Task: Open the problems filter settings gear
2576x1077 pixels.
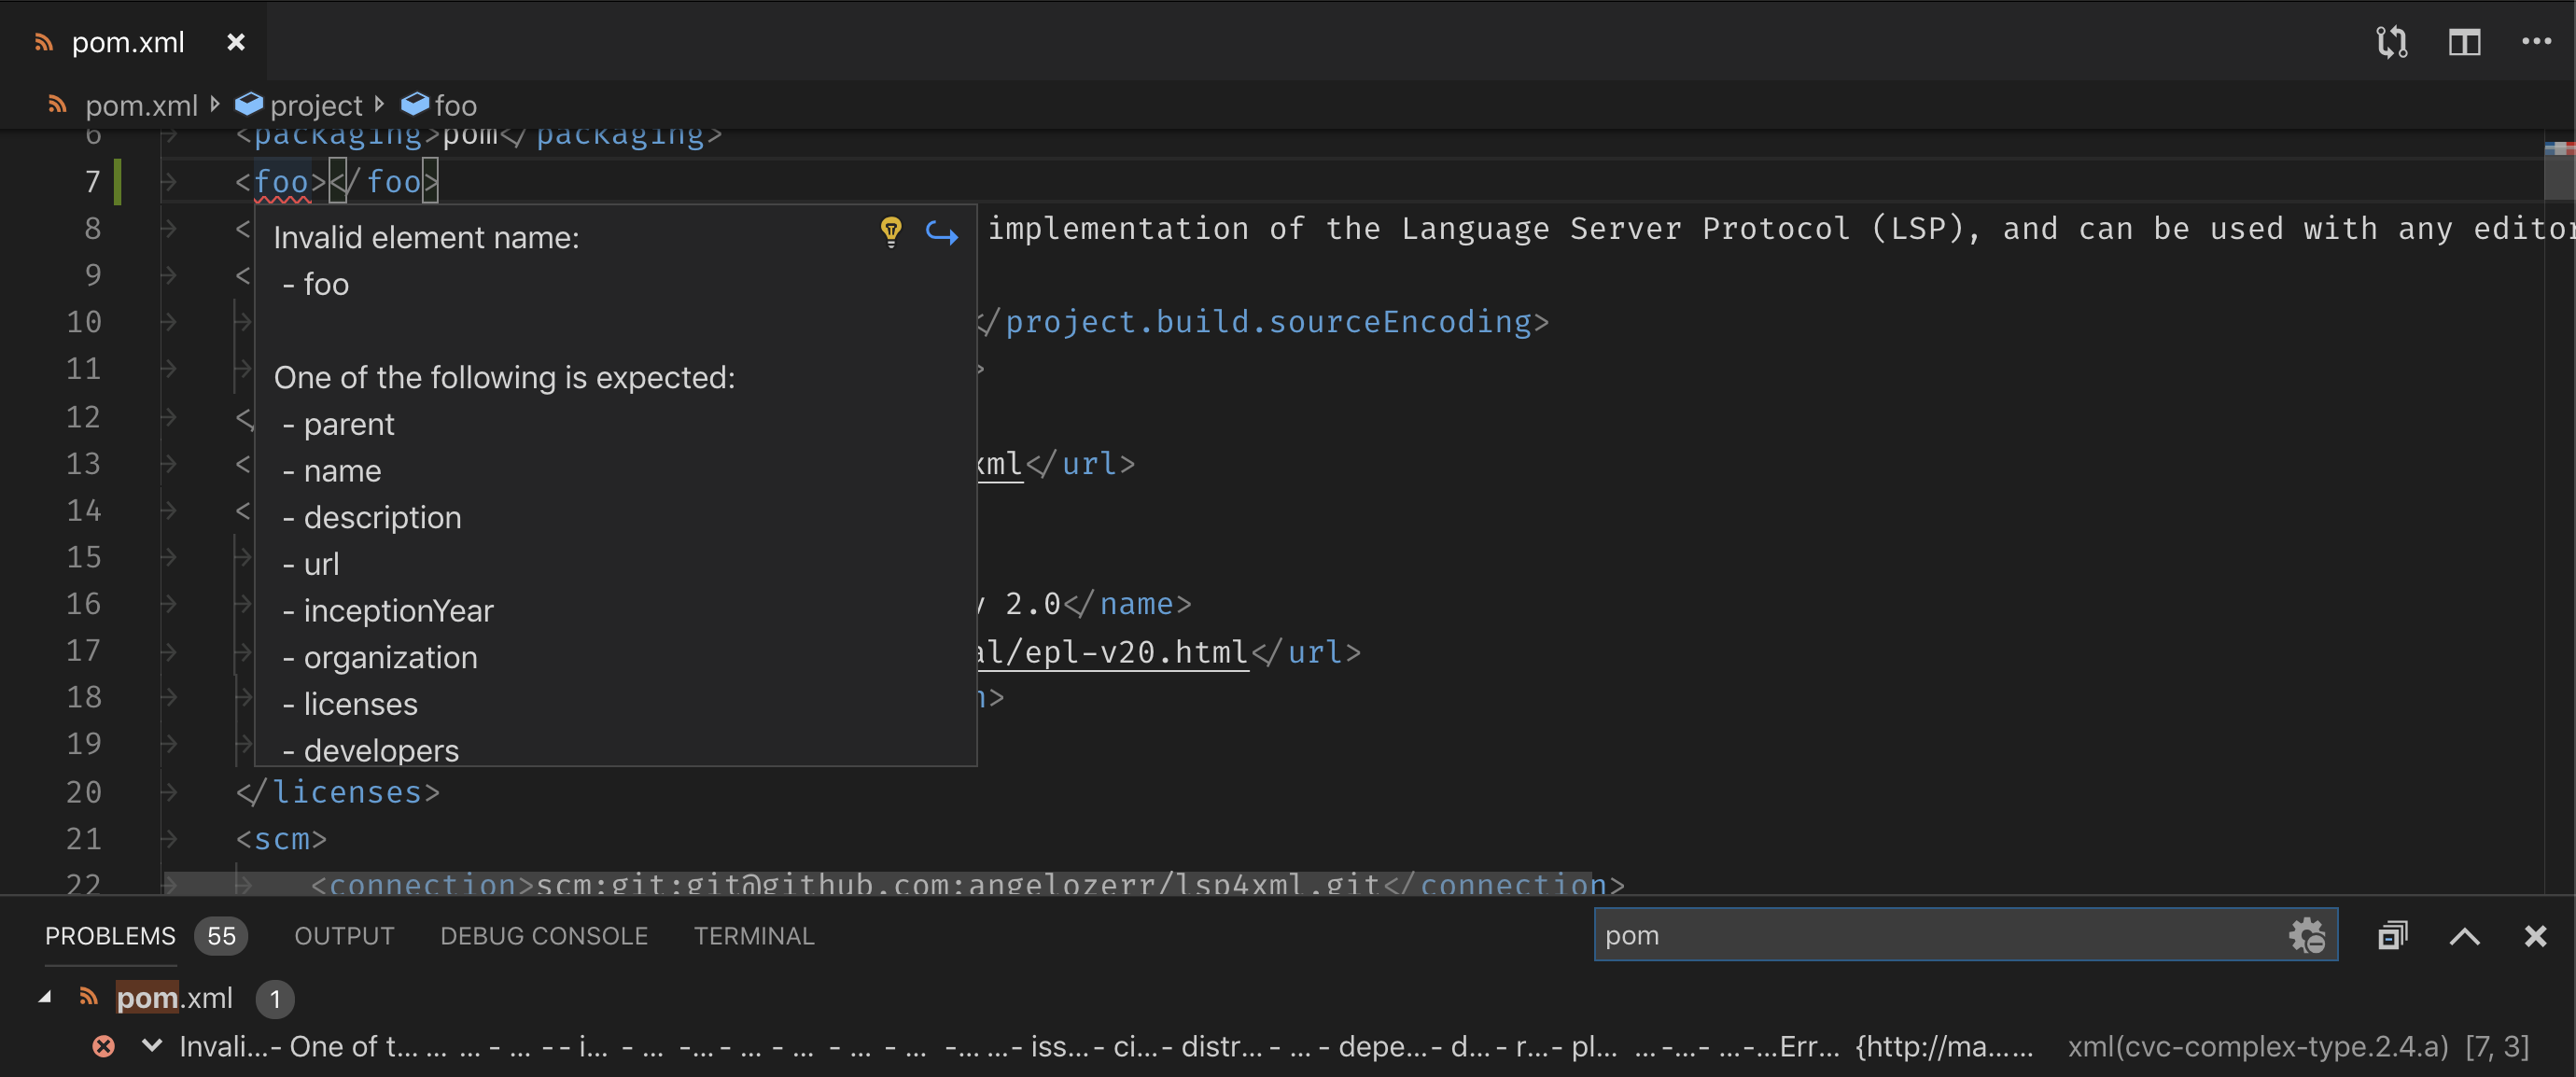Action: tap(2306, 936)
